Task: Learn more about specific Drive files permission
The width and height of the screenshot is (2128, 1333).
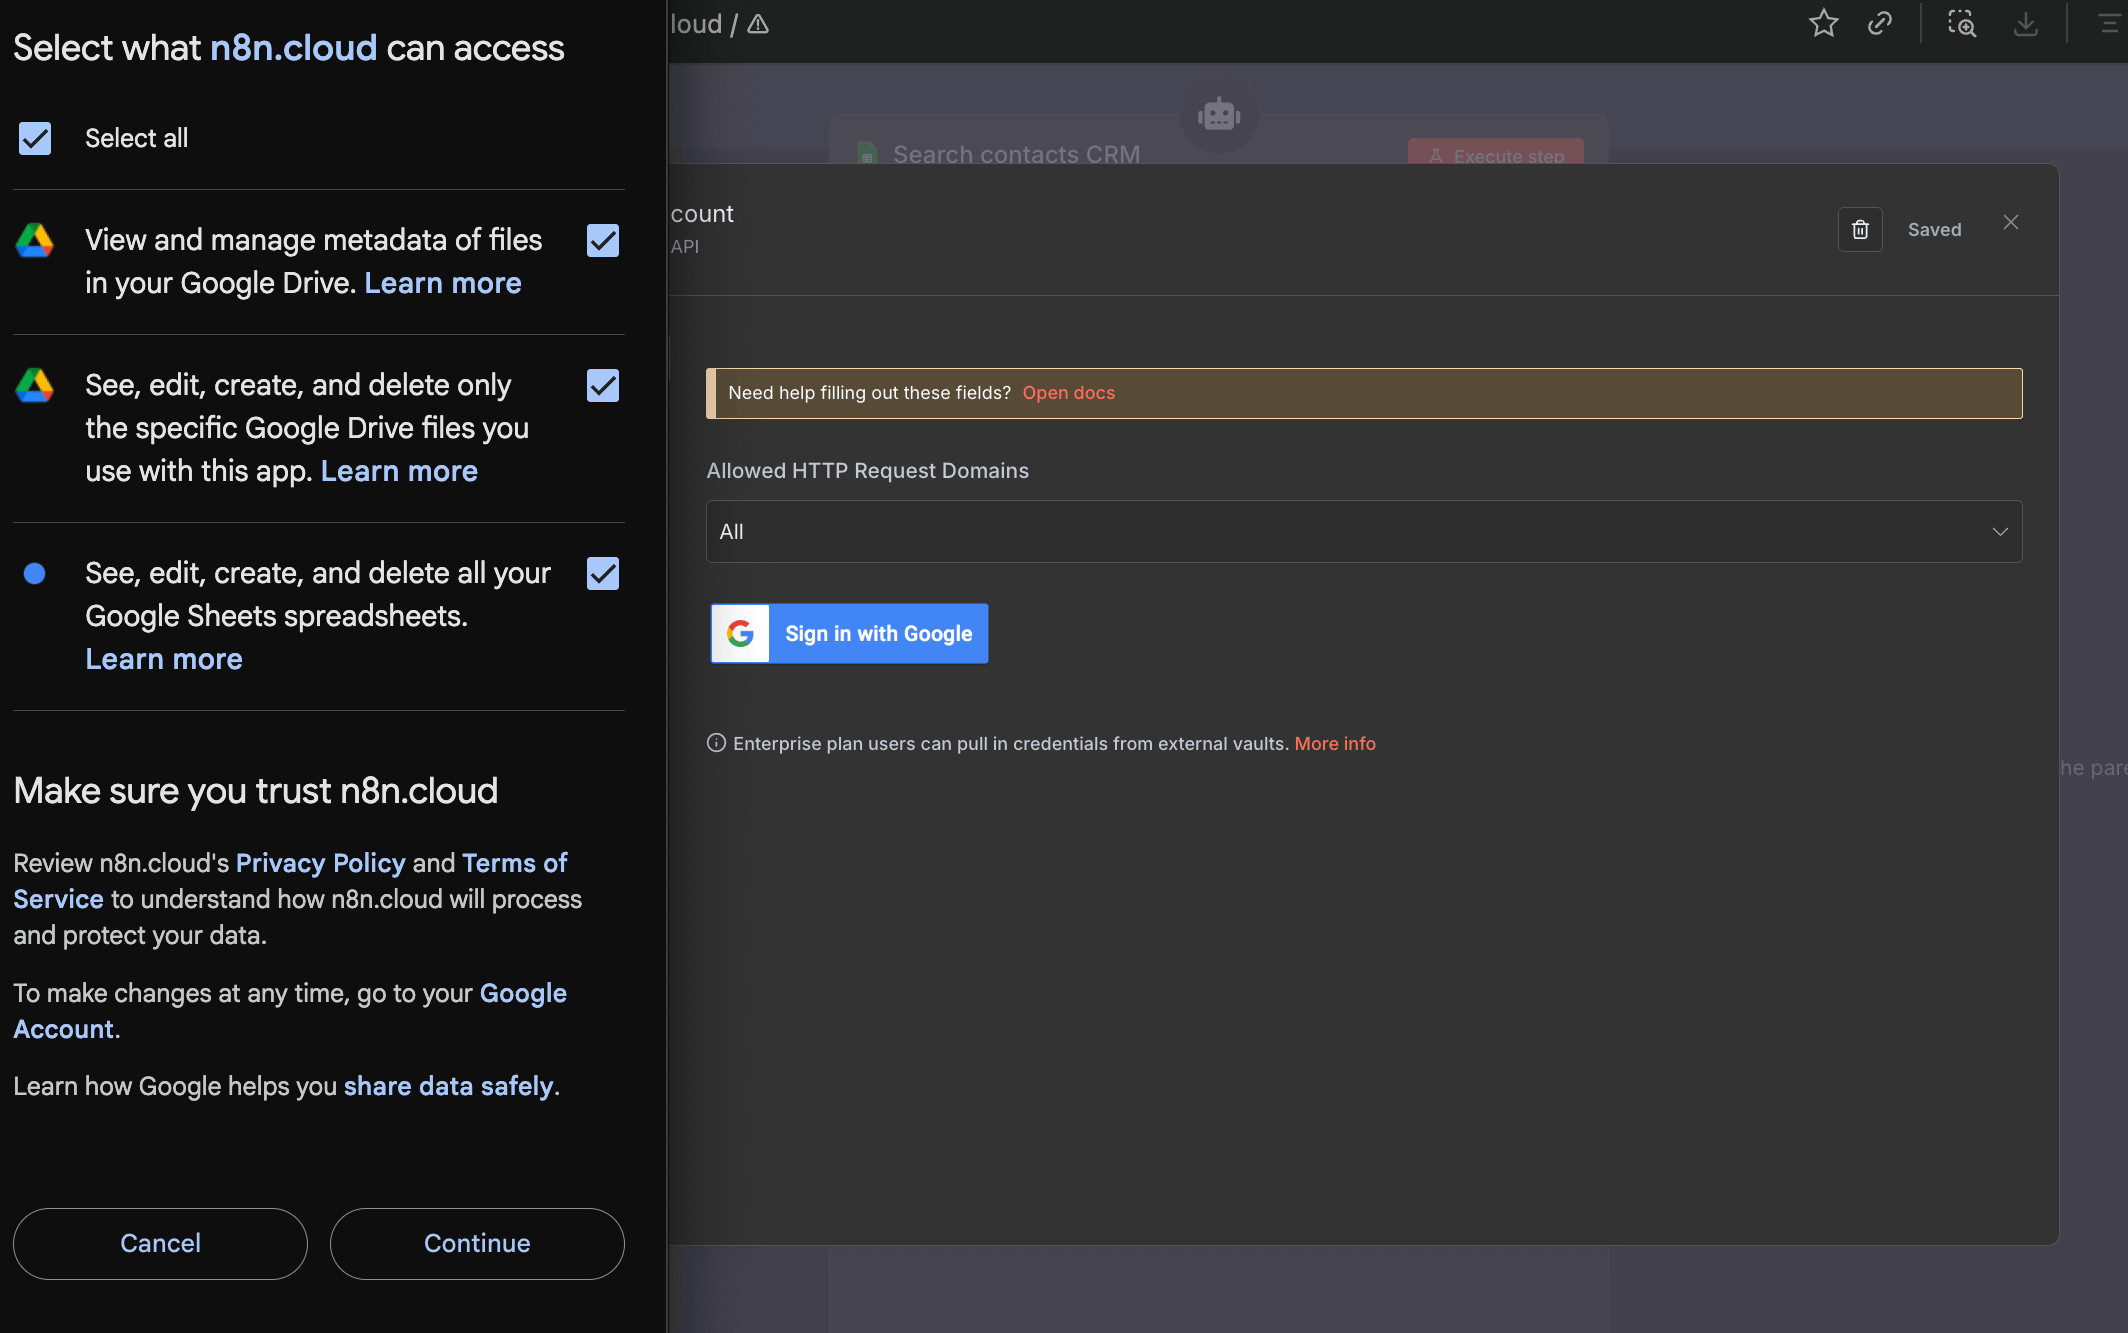Action: (x=399, y=471)
